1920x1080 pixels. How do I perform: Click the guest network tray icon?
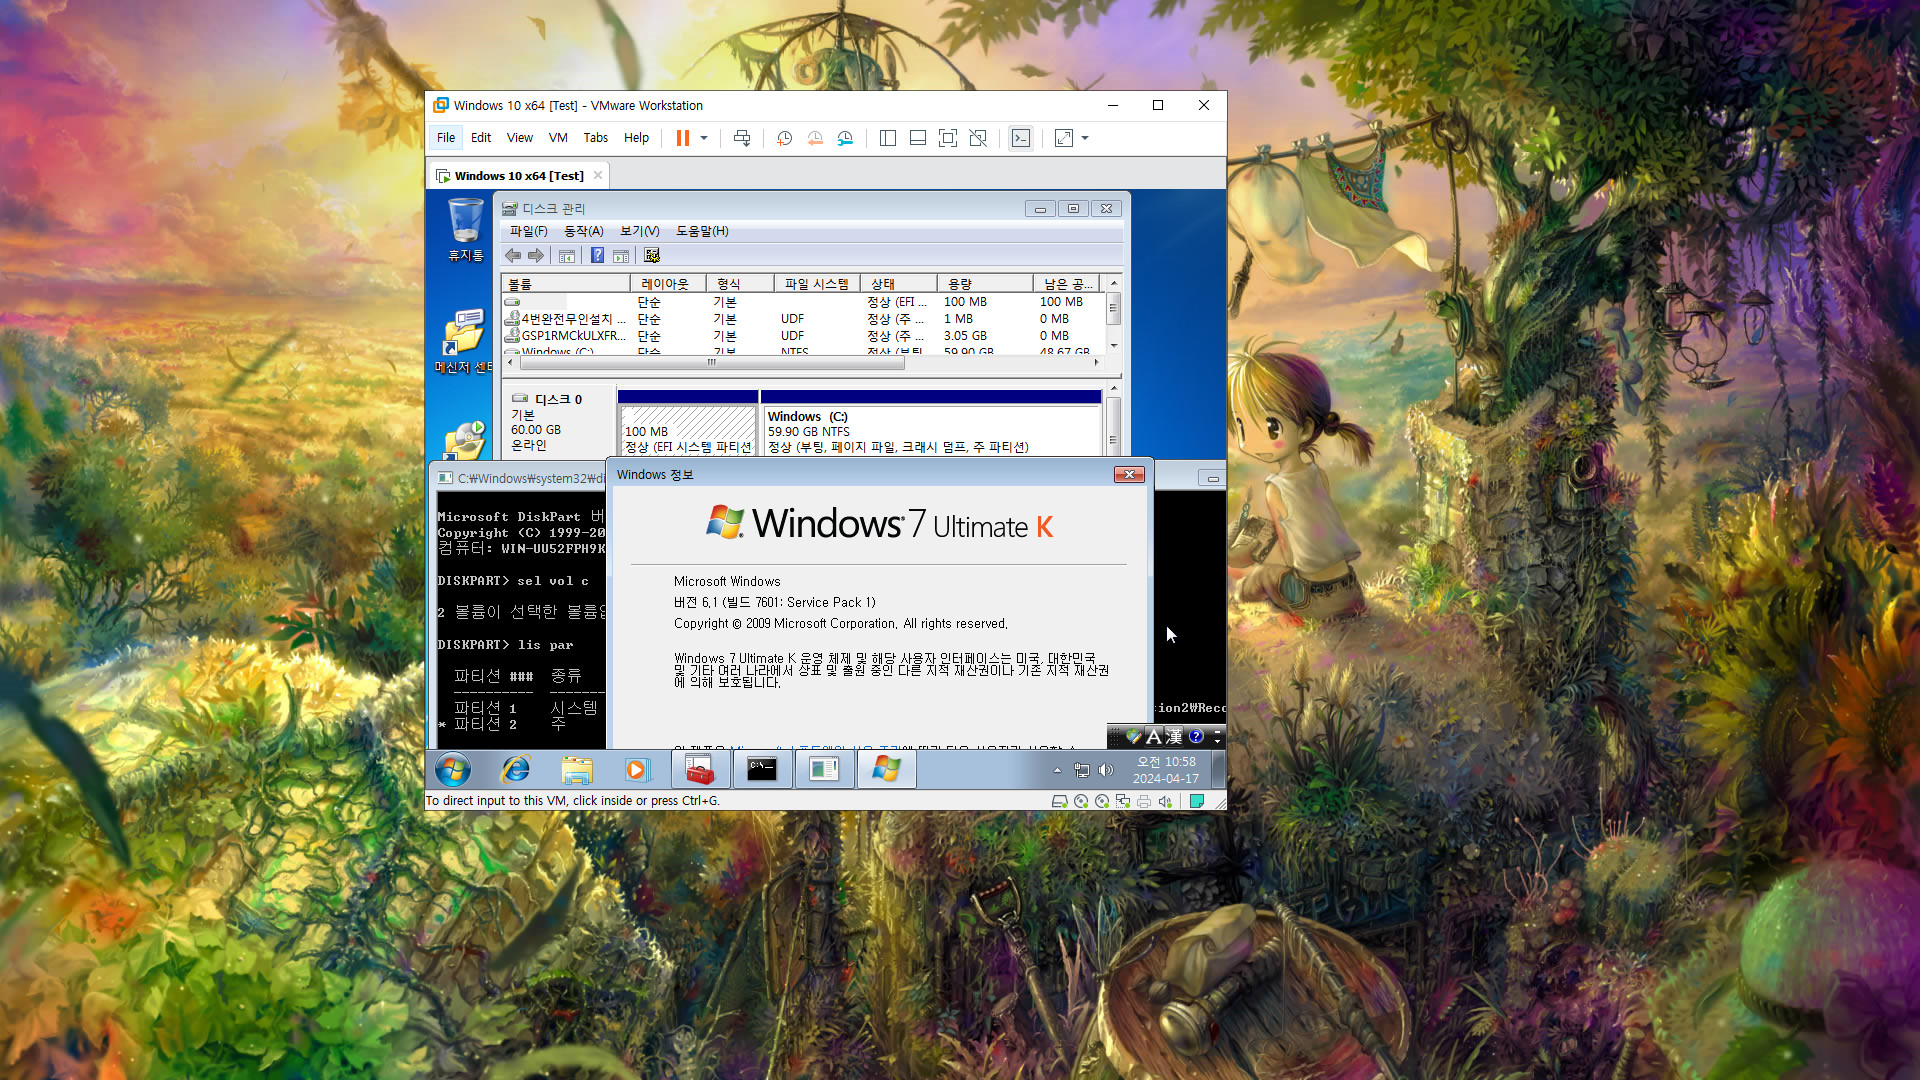tap(1082, 770)
